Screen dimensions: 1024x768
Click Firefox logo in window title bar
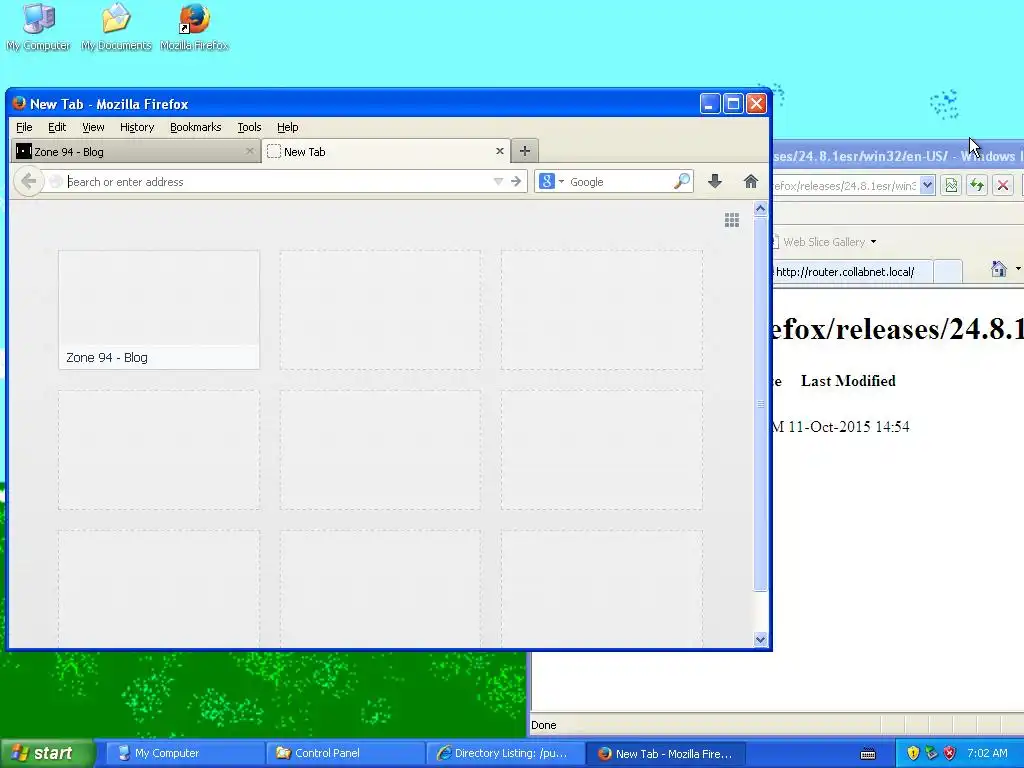pyautogui.click(x=19, y=103)
